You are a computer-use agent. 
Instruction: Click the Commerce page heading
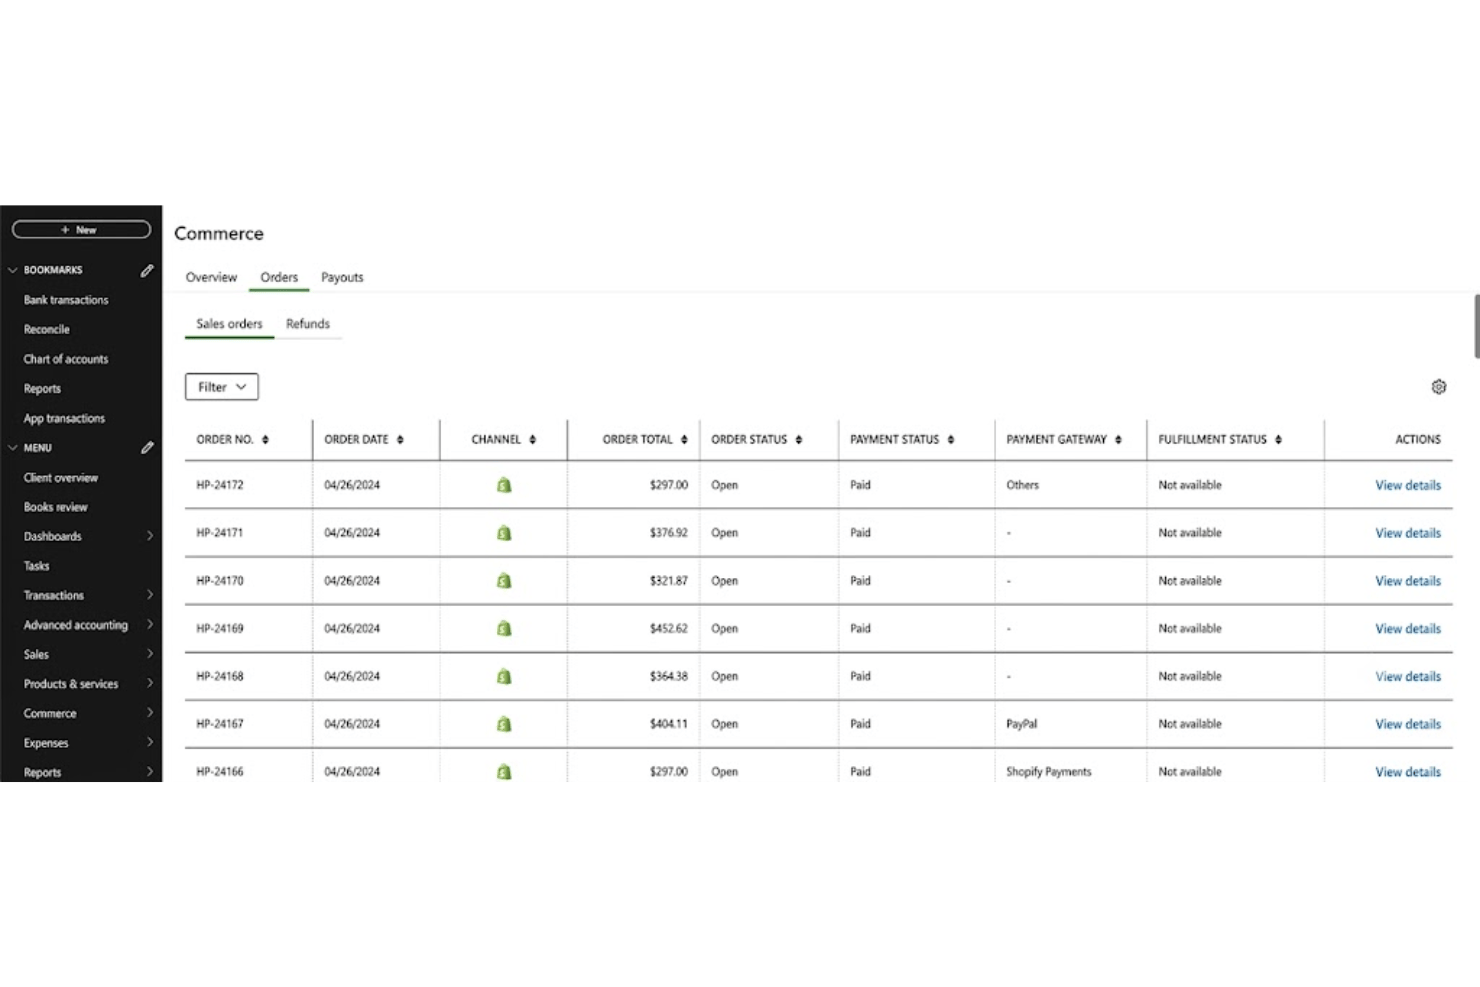click(x=219, y=233)
